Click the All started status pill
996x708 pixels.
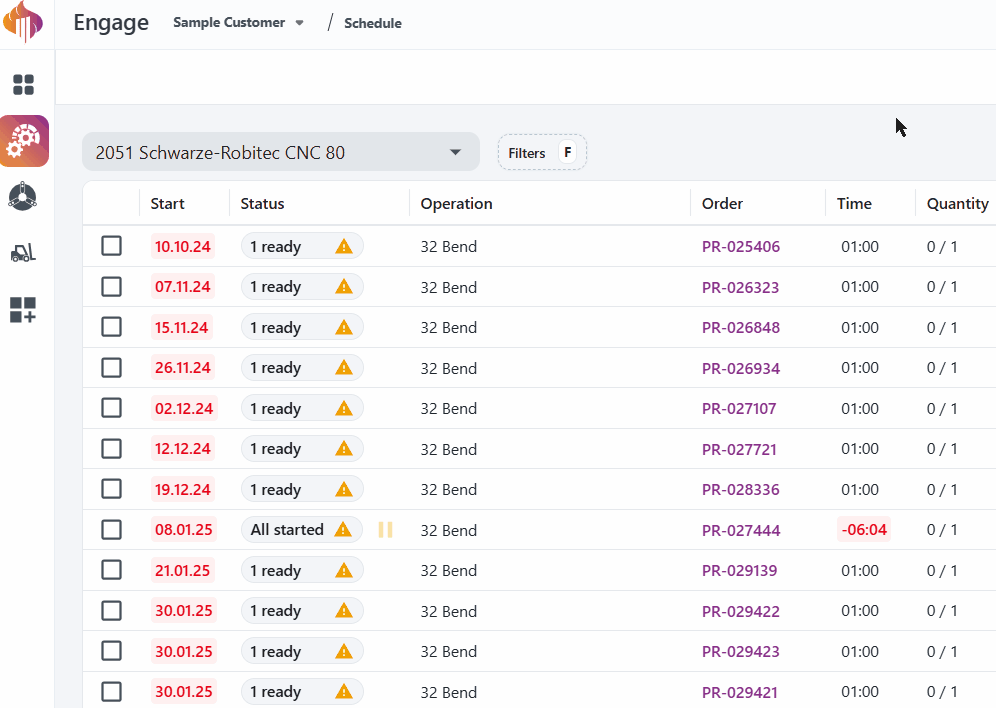coord(302,530)
